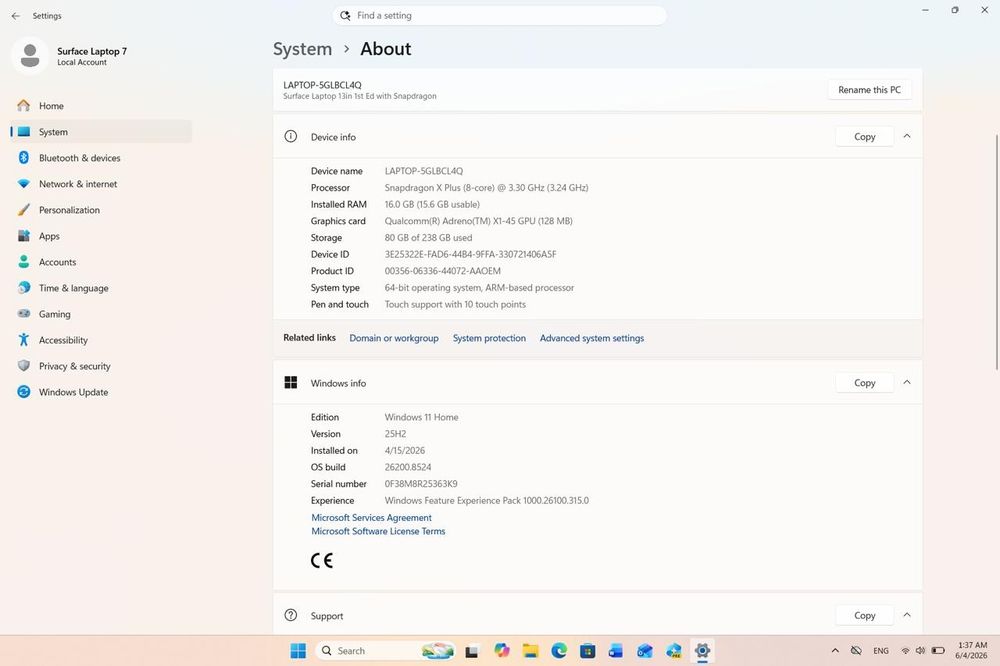
Task: Click Rename this PC button
Action: click(869, 90)
